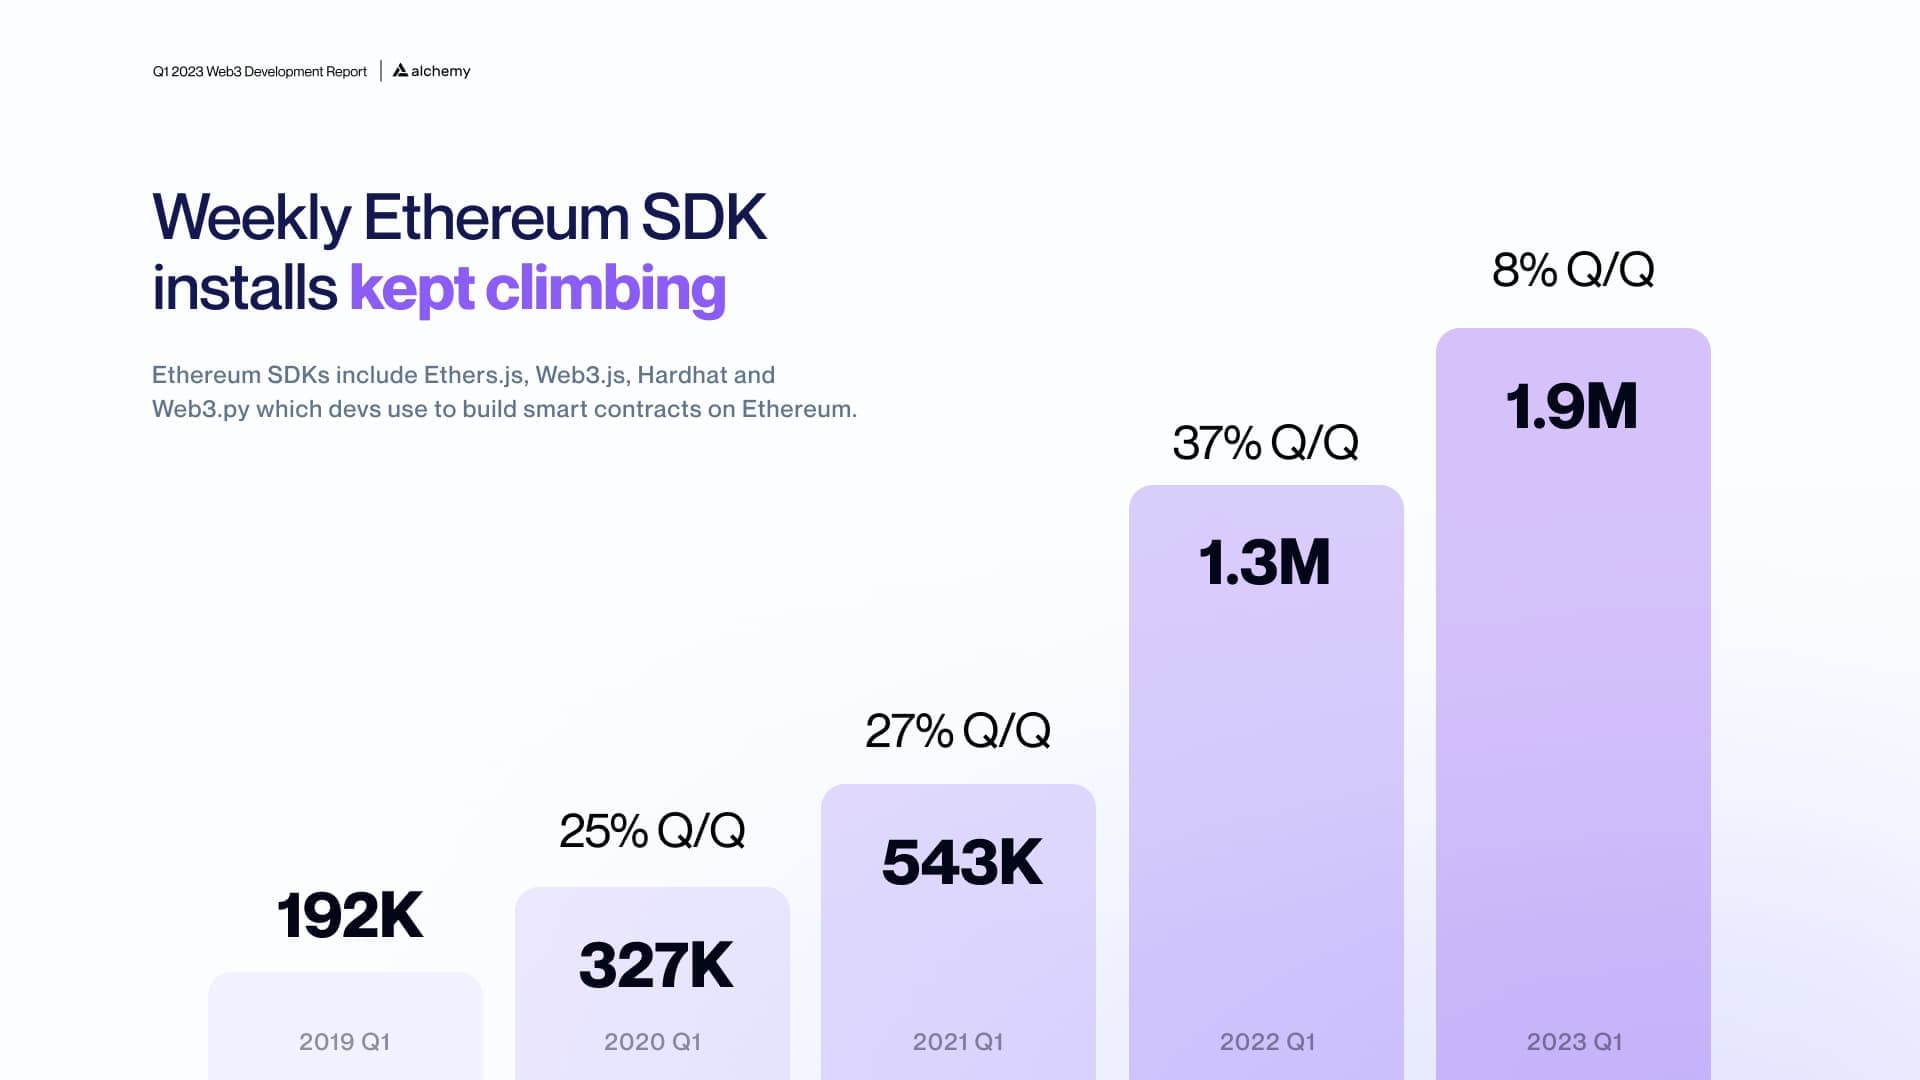Select the 2021 Q1 bar label
The image size is (1920, 1080).
(x=958, y=1042)
